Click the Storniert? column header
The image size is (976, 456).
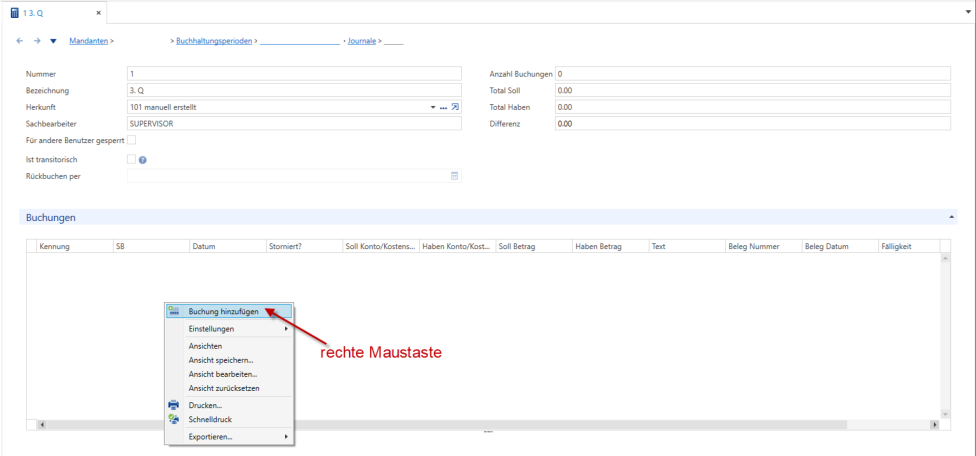click(x=304, y=246)
